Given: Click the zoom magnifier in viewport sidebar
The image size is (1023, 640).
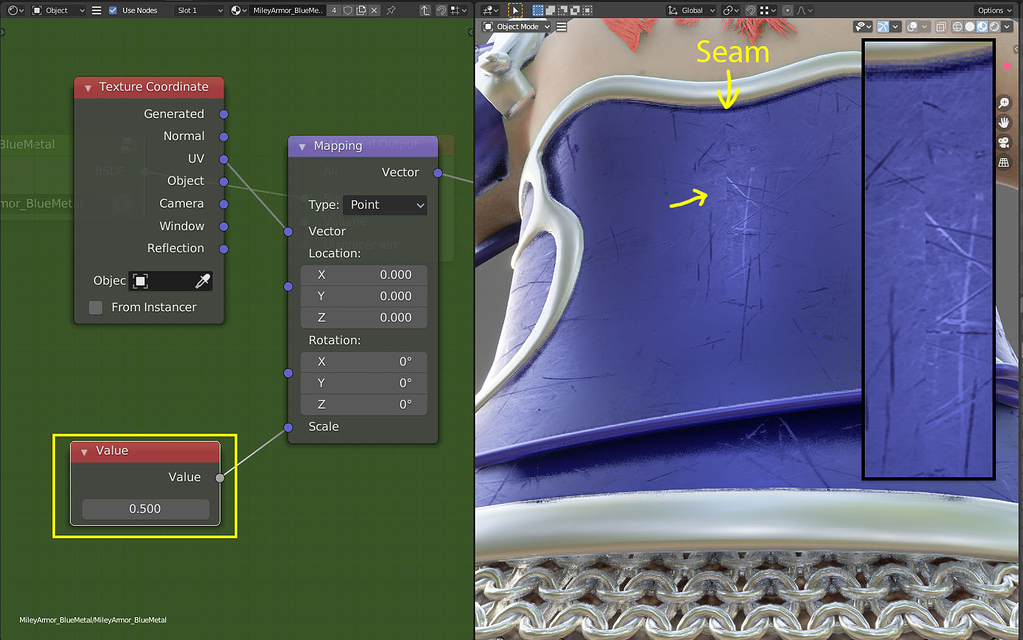Looking at the screenshot, I should 1004,103.
